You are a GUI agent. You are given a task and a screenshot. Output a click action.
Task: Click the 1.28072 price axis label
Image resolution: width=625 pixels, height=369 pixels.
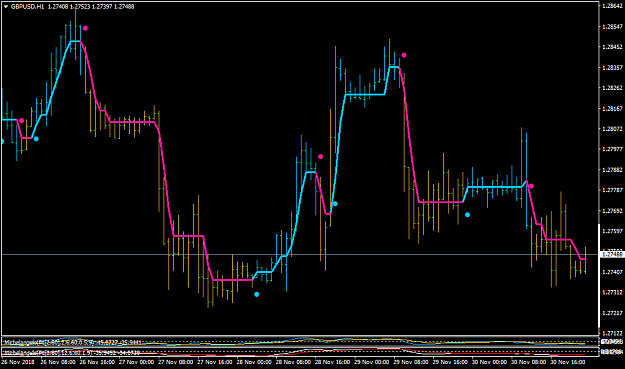coord(612,129)
